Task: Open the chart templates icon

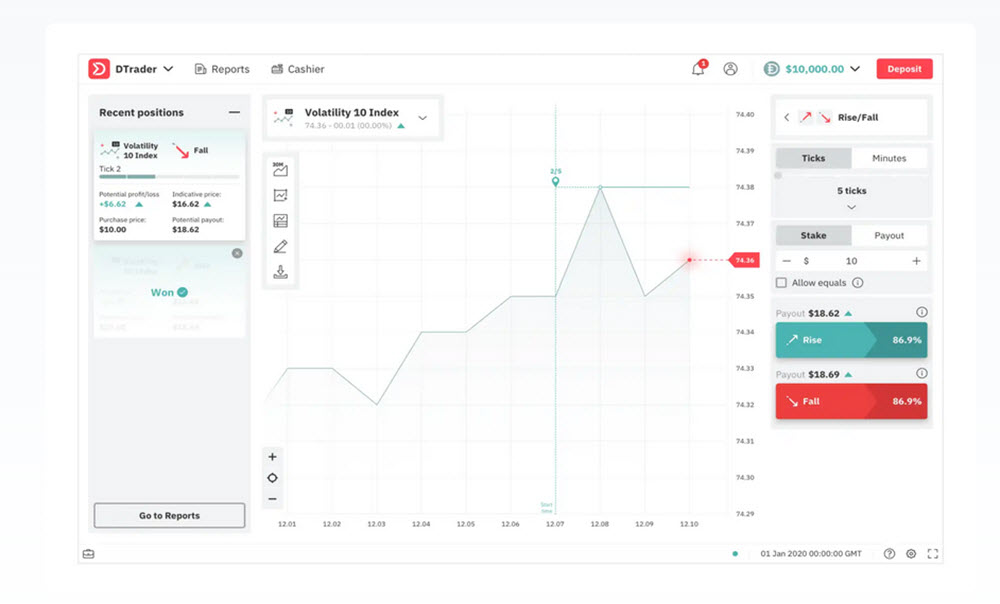Action: tap(280, 221)
